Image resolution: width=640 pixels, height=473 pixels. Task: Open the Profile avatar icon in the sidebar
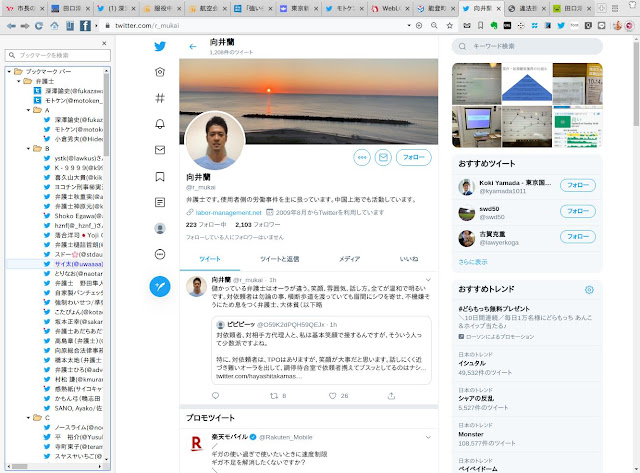(x=160, y=229)
